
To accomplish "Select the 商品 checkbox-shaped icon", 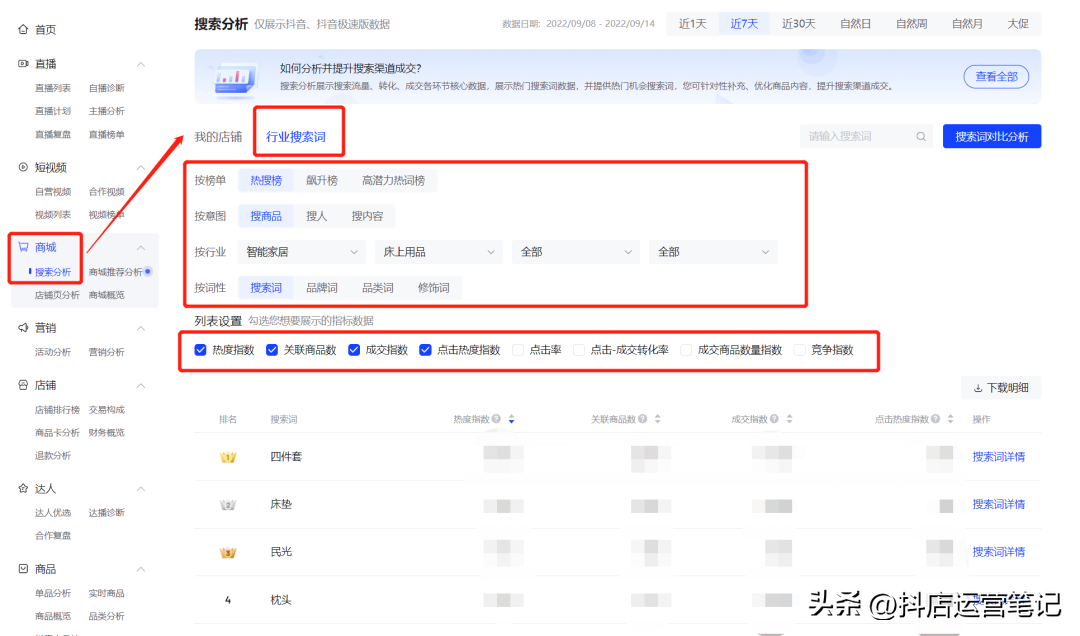I will [x=23, y=568].
